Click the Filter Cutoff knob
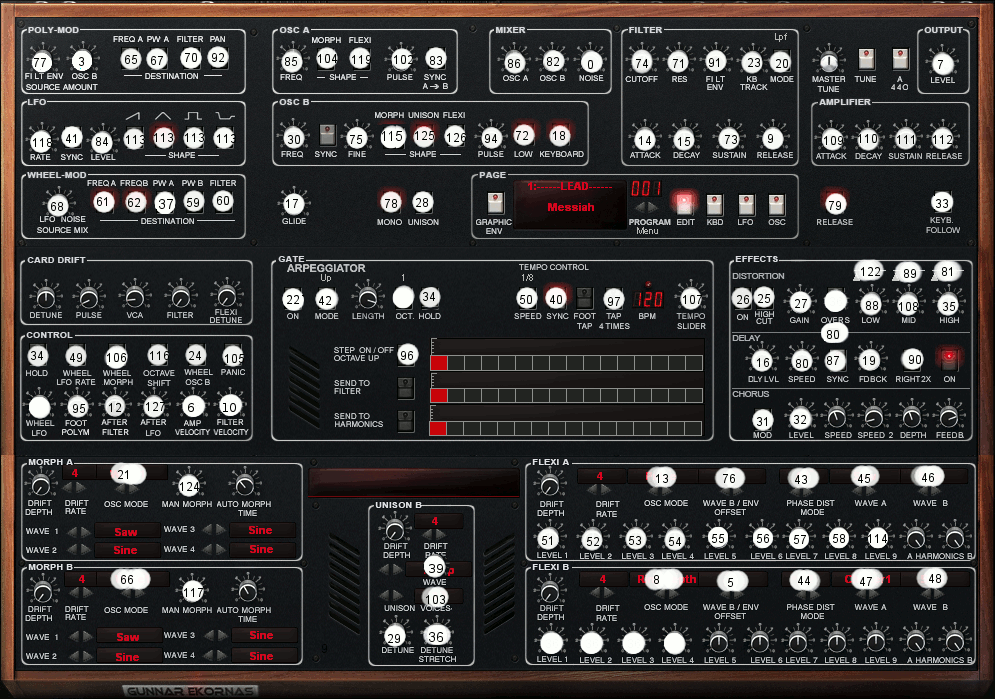 pyautogui.click(x=642, y=63)
